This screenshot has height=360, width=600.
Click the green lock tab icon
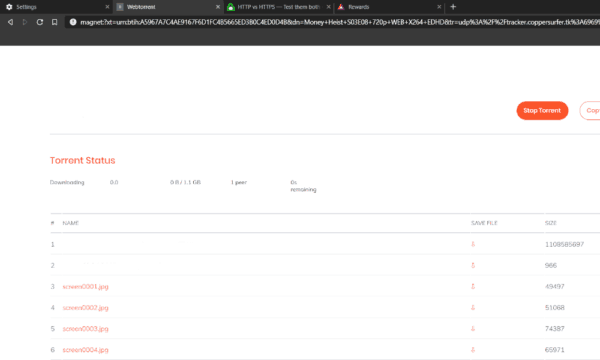pos(231,7)
